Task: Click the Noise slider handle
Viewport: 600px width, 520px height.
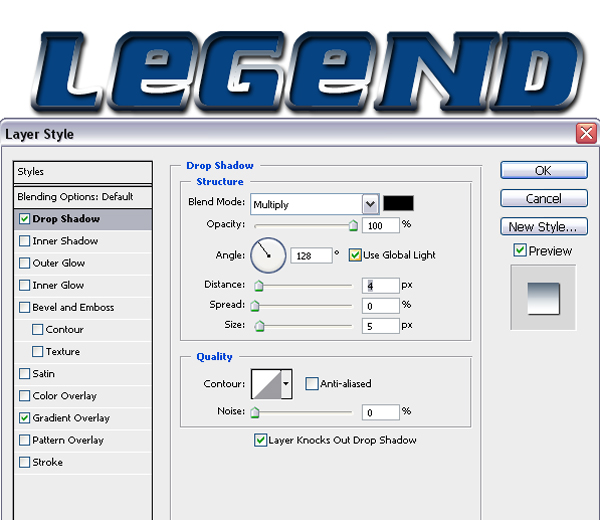Action: [255, 412]
